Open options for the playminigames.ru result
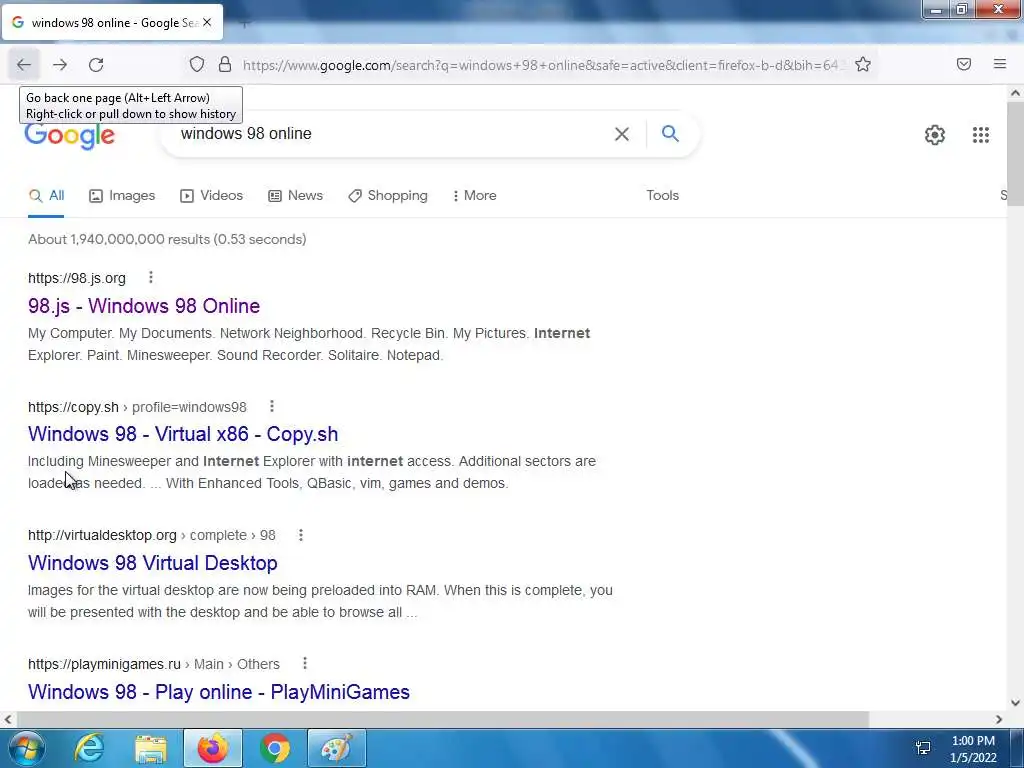The height and width of the screenshot is (768, 1024). pos(304,664)
